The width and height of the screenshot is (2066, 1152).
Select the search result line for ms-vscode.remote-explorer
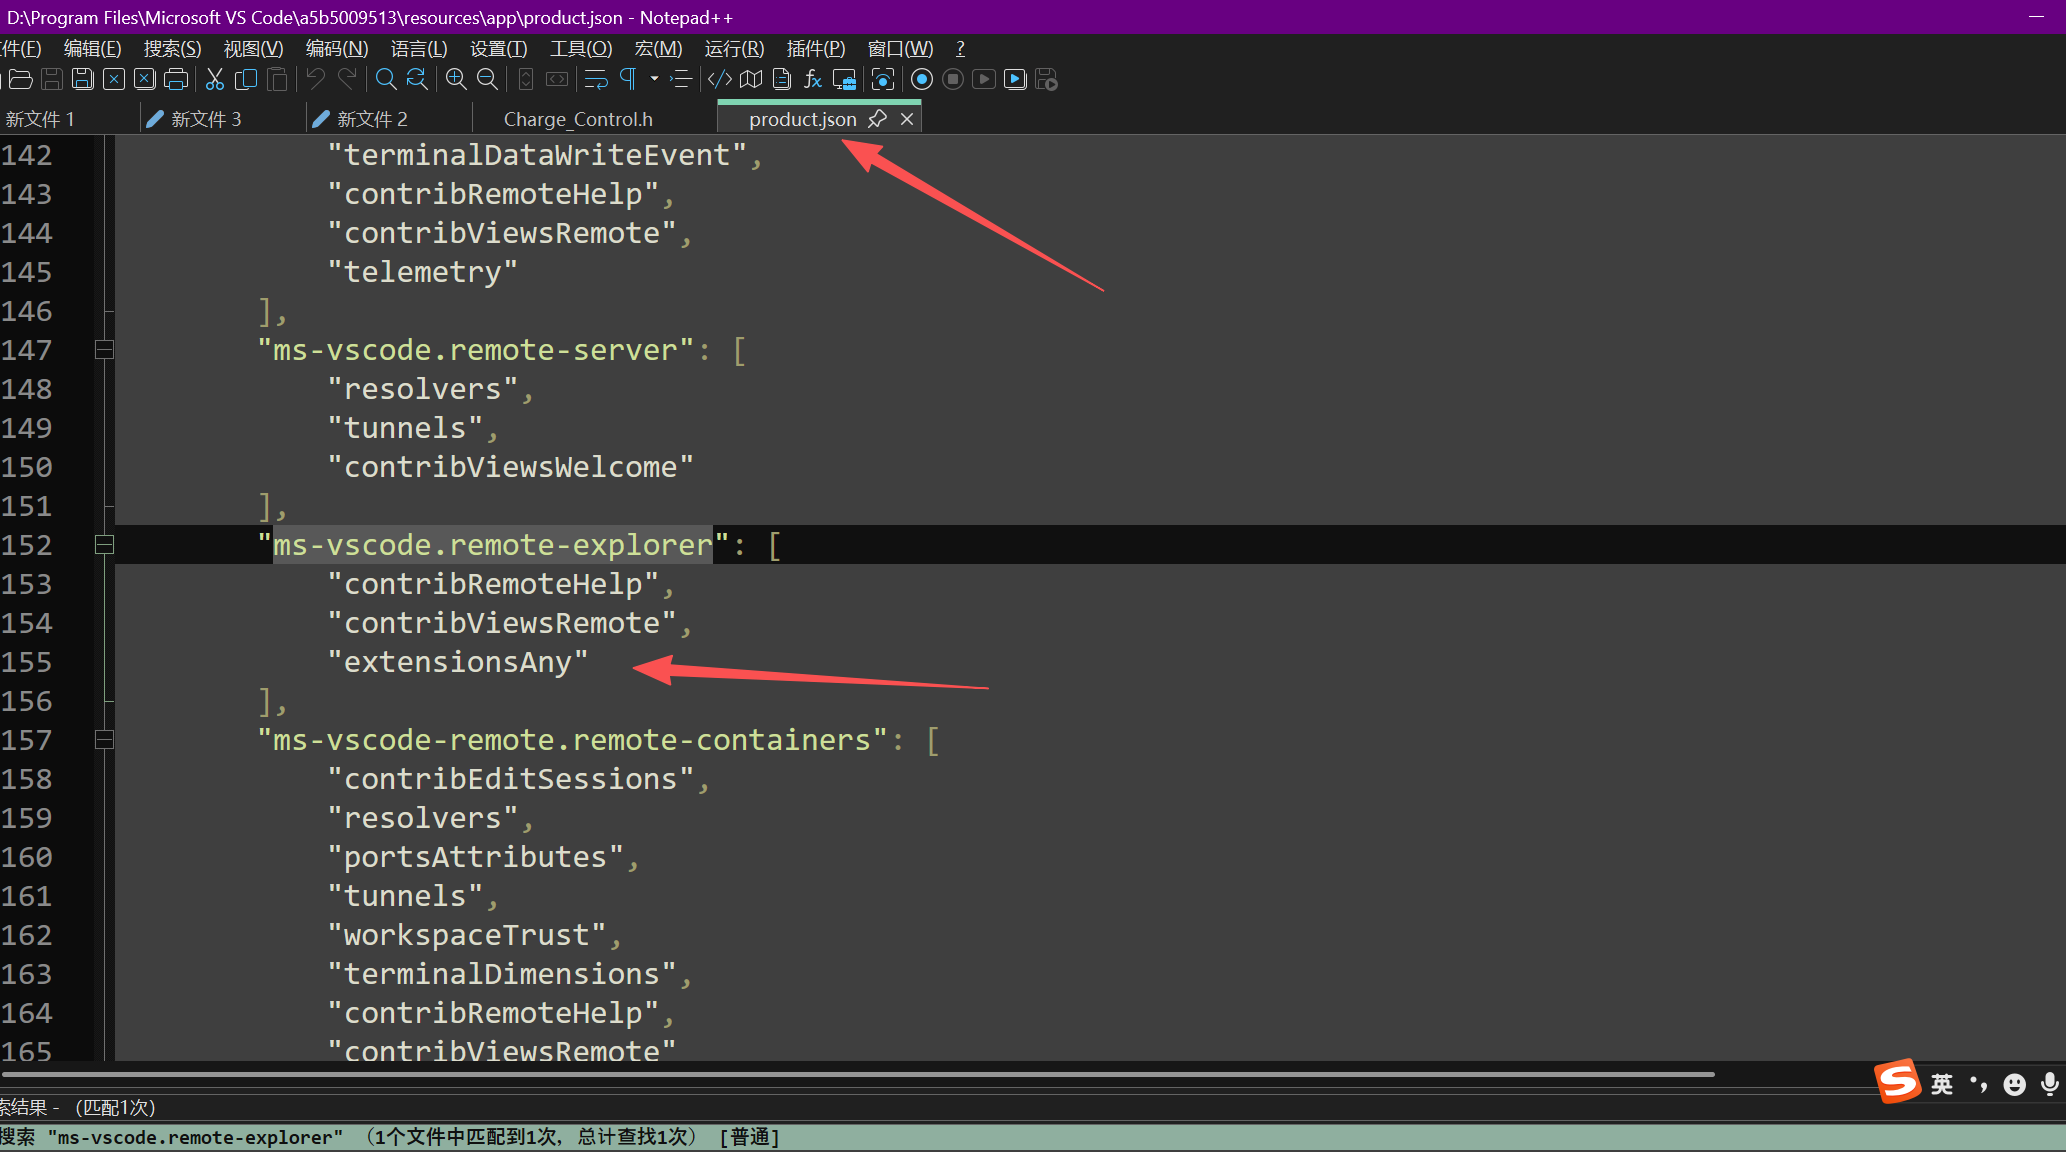coord(1033,1137)
